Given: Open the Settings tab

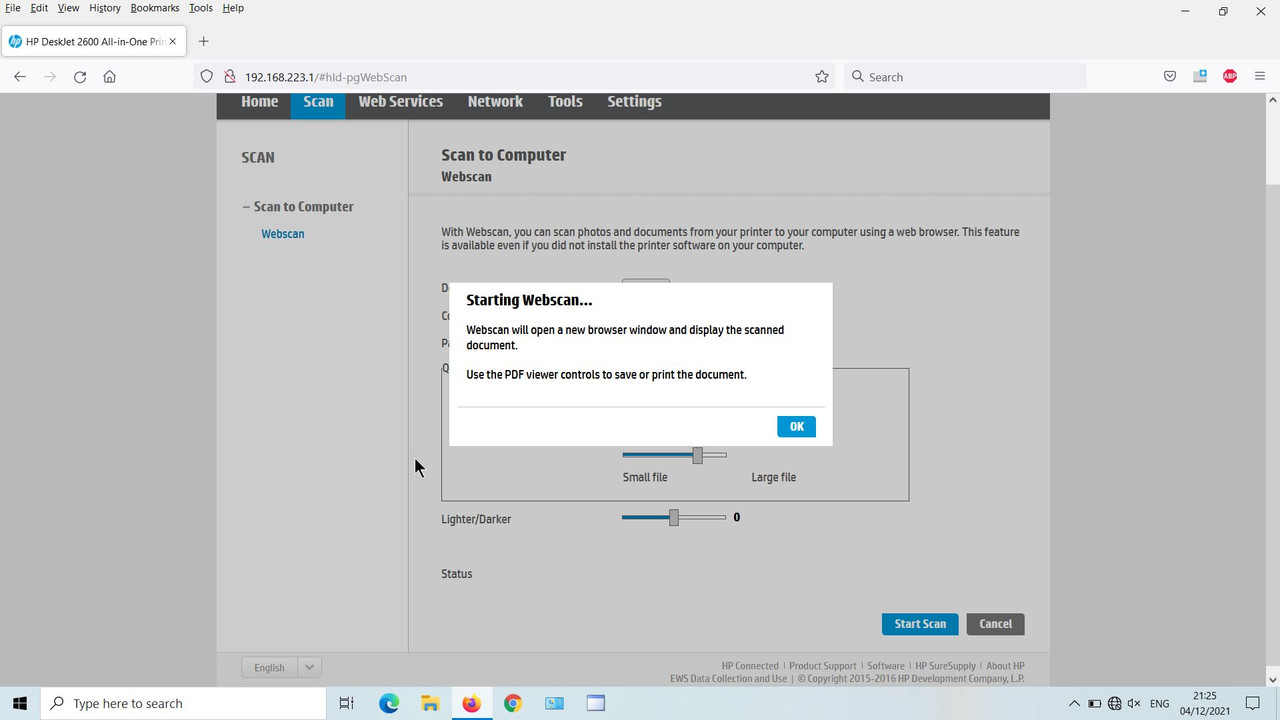Looking at the screenshot, I should click(x=634, y=102).
